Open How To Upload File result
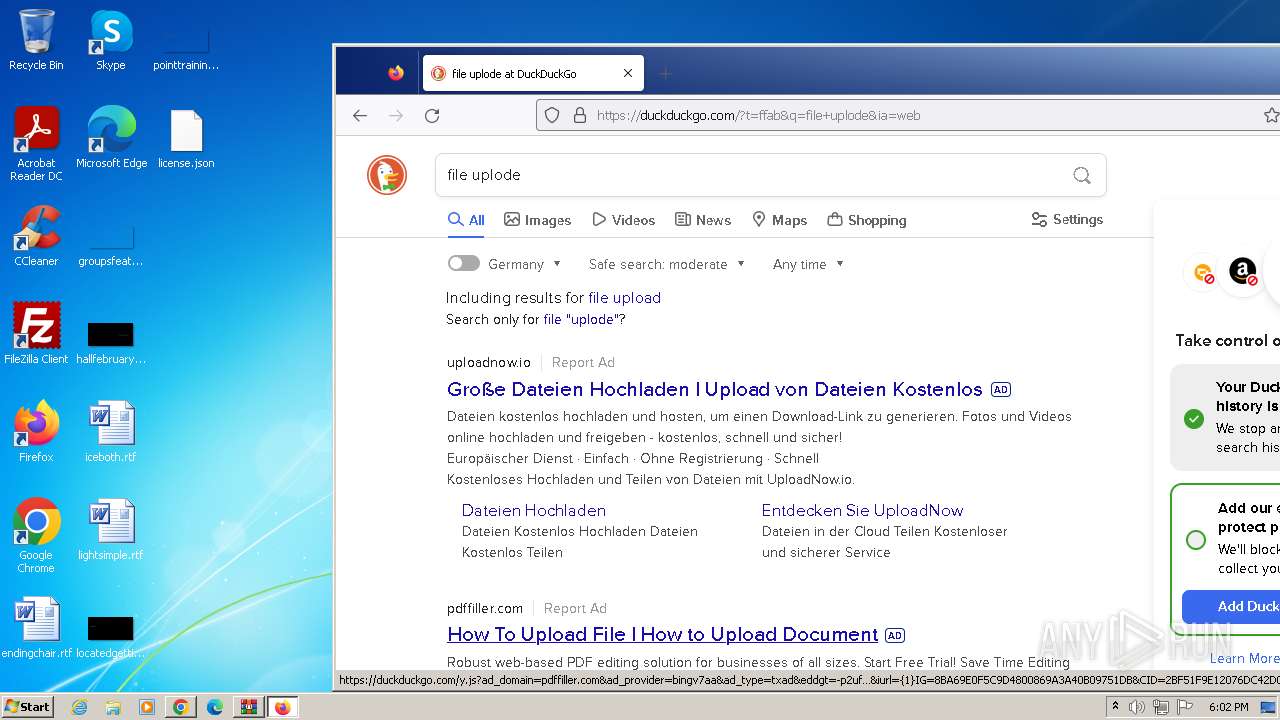 coord(663,635)
